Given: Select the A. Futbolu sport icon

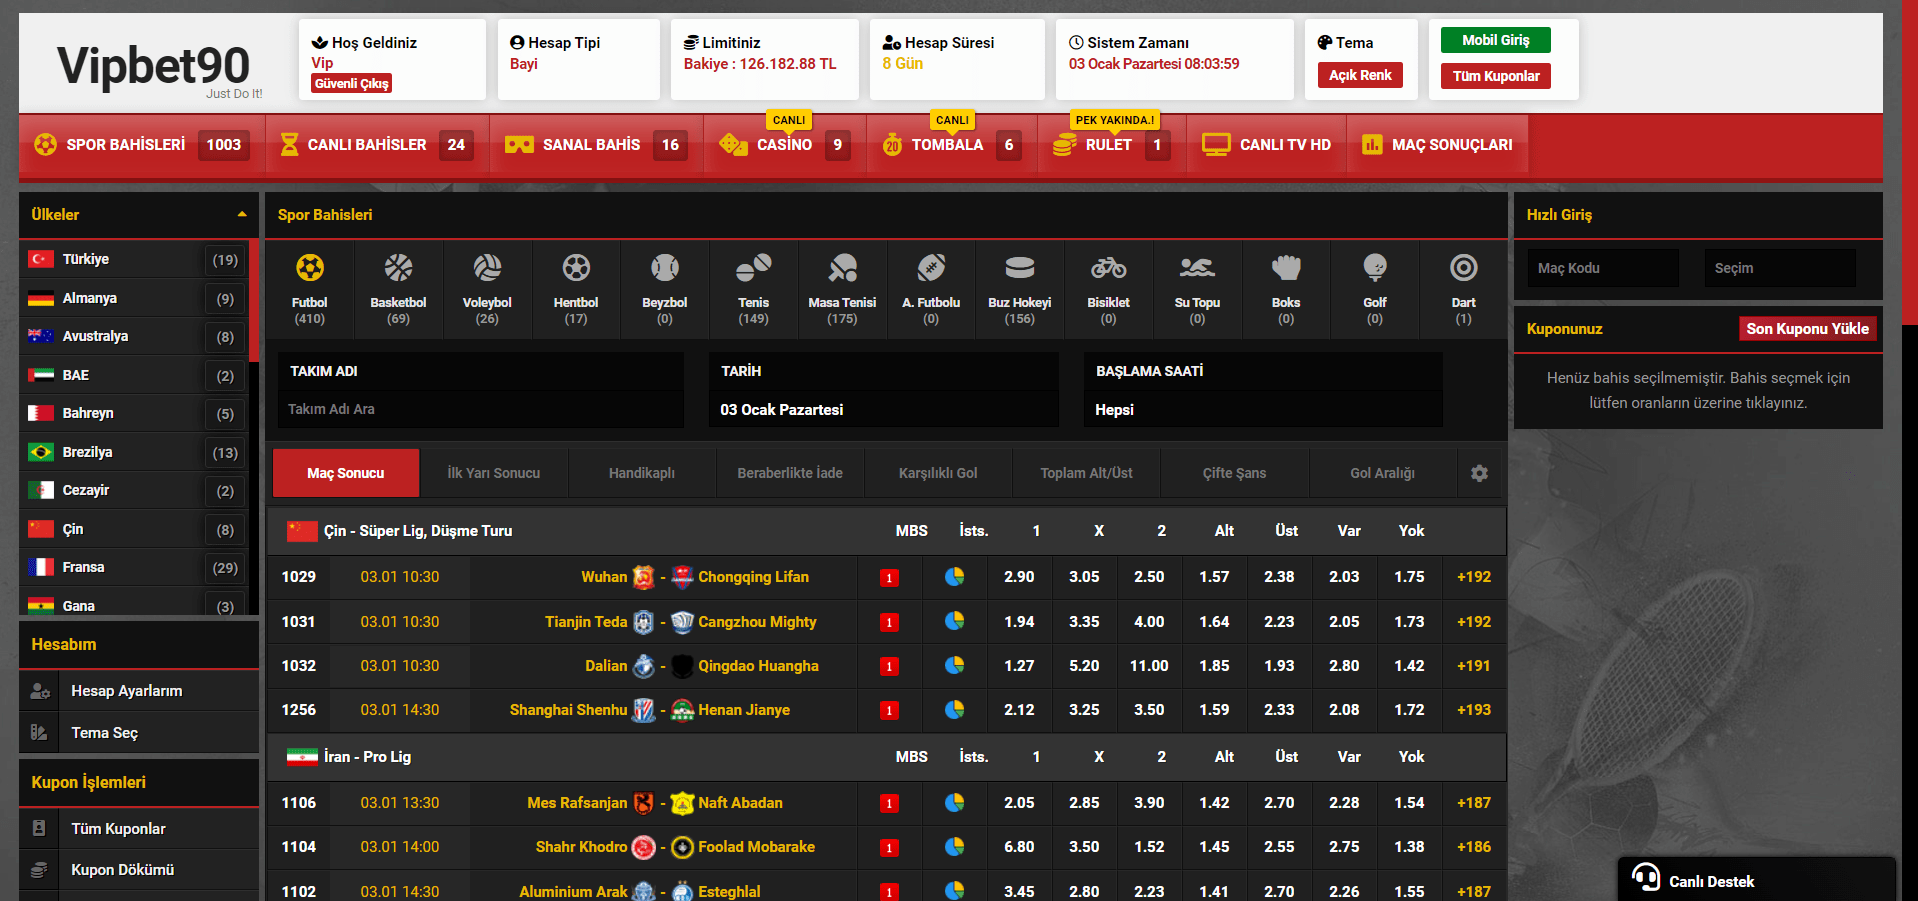Looking at the screenshot, I should [x=931, y=268].
